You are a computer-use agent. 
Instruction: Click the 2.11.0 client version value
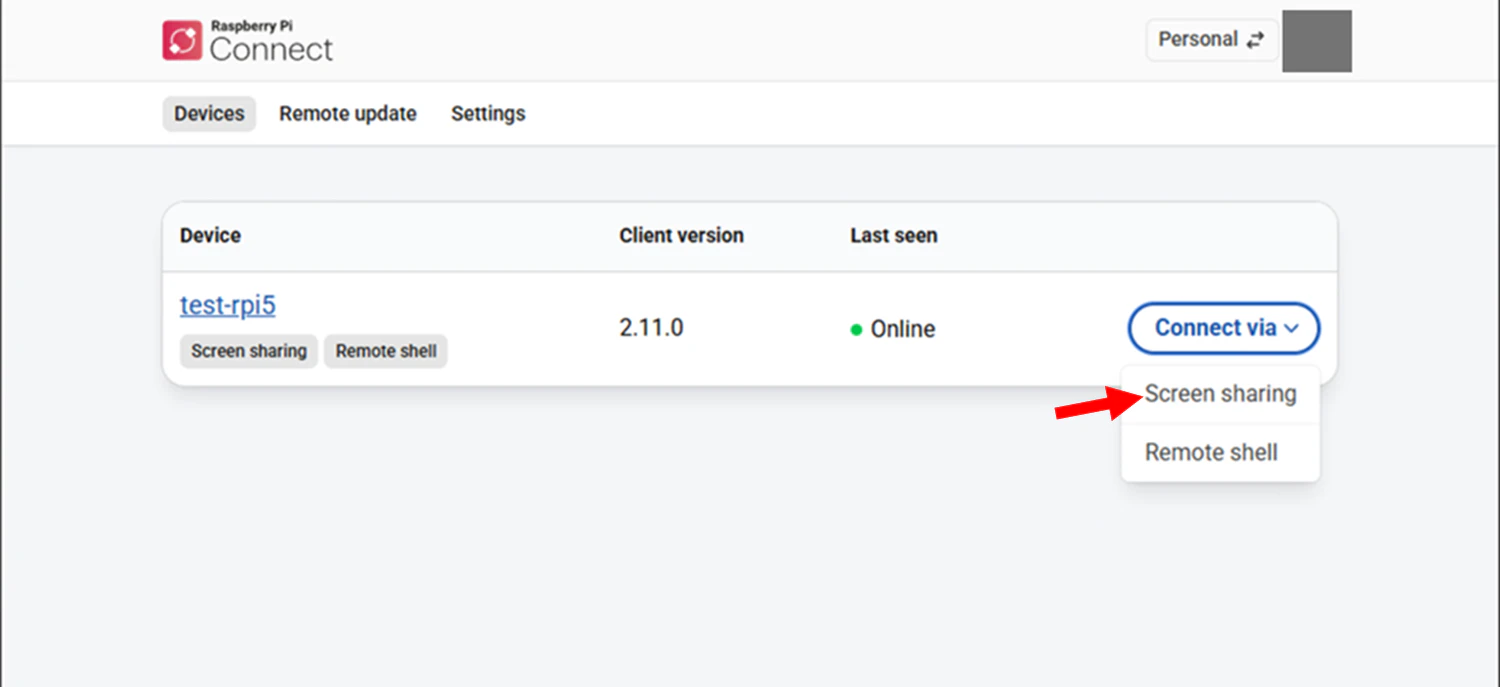pyautogui.click(x=651, y=328)
